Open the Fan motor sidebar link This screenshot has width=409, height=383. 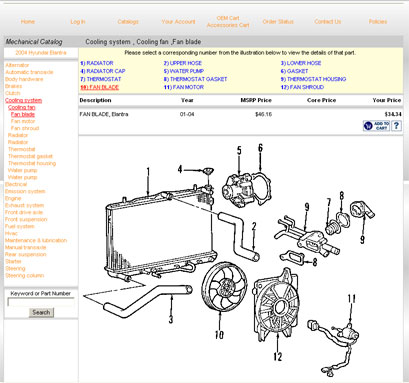click(x=23, y=121)
